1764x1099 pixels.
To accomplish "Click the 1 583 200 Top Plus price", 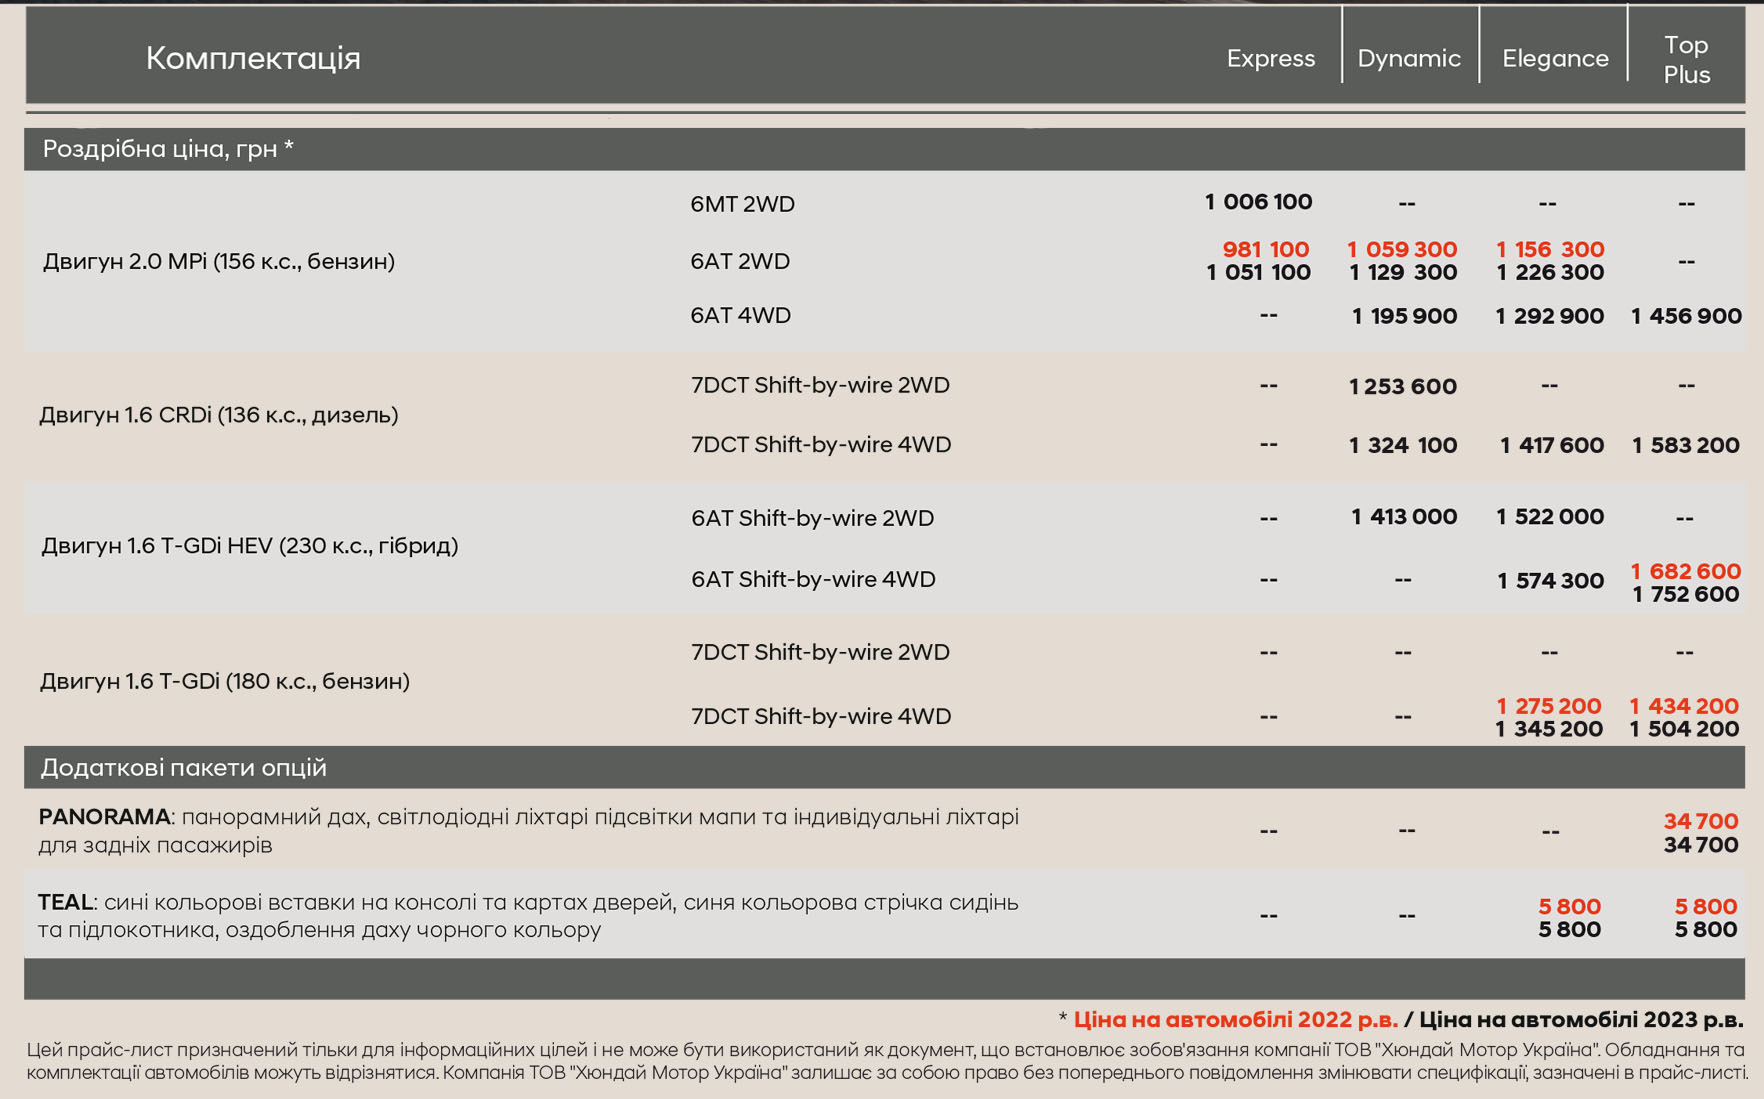I will [1685, 445].
